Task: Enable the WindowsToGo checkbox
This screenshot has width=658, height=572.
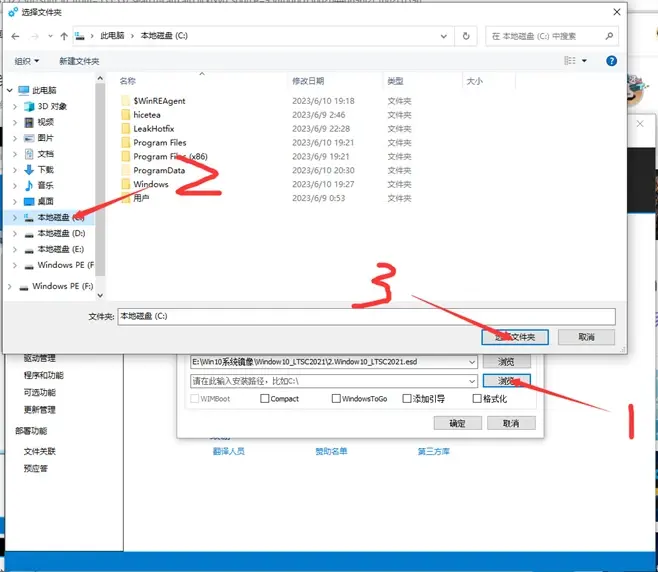Action: click(x=336, y=398)
